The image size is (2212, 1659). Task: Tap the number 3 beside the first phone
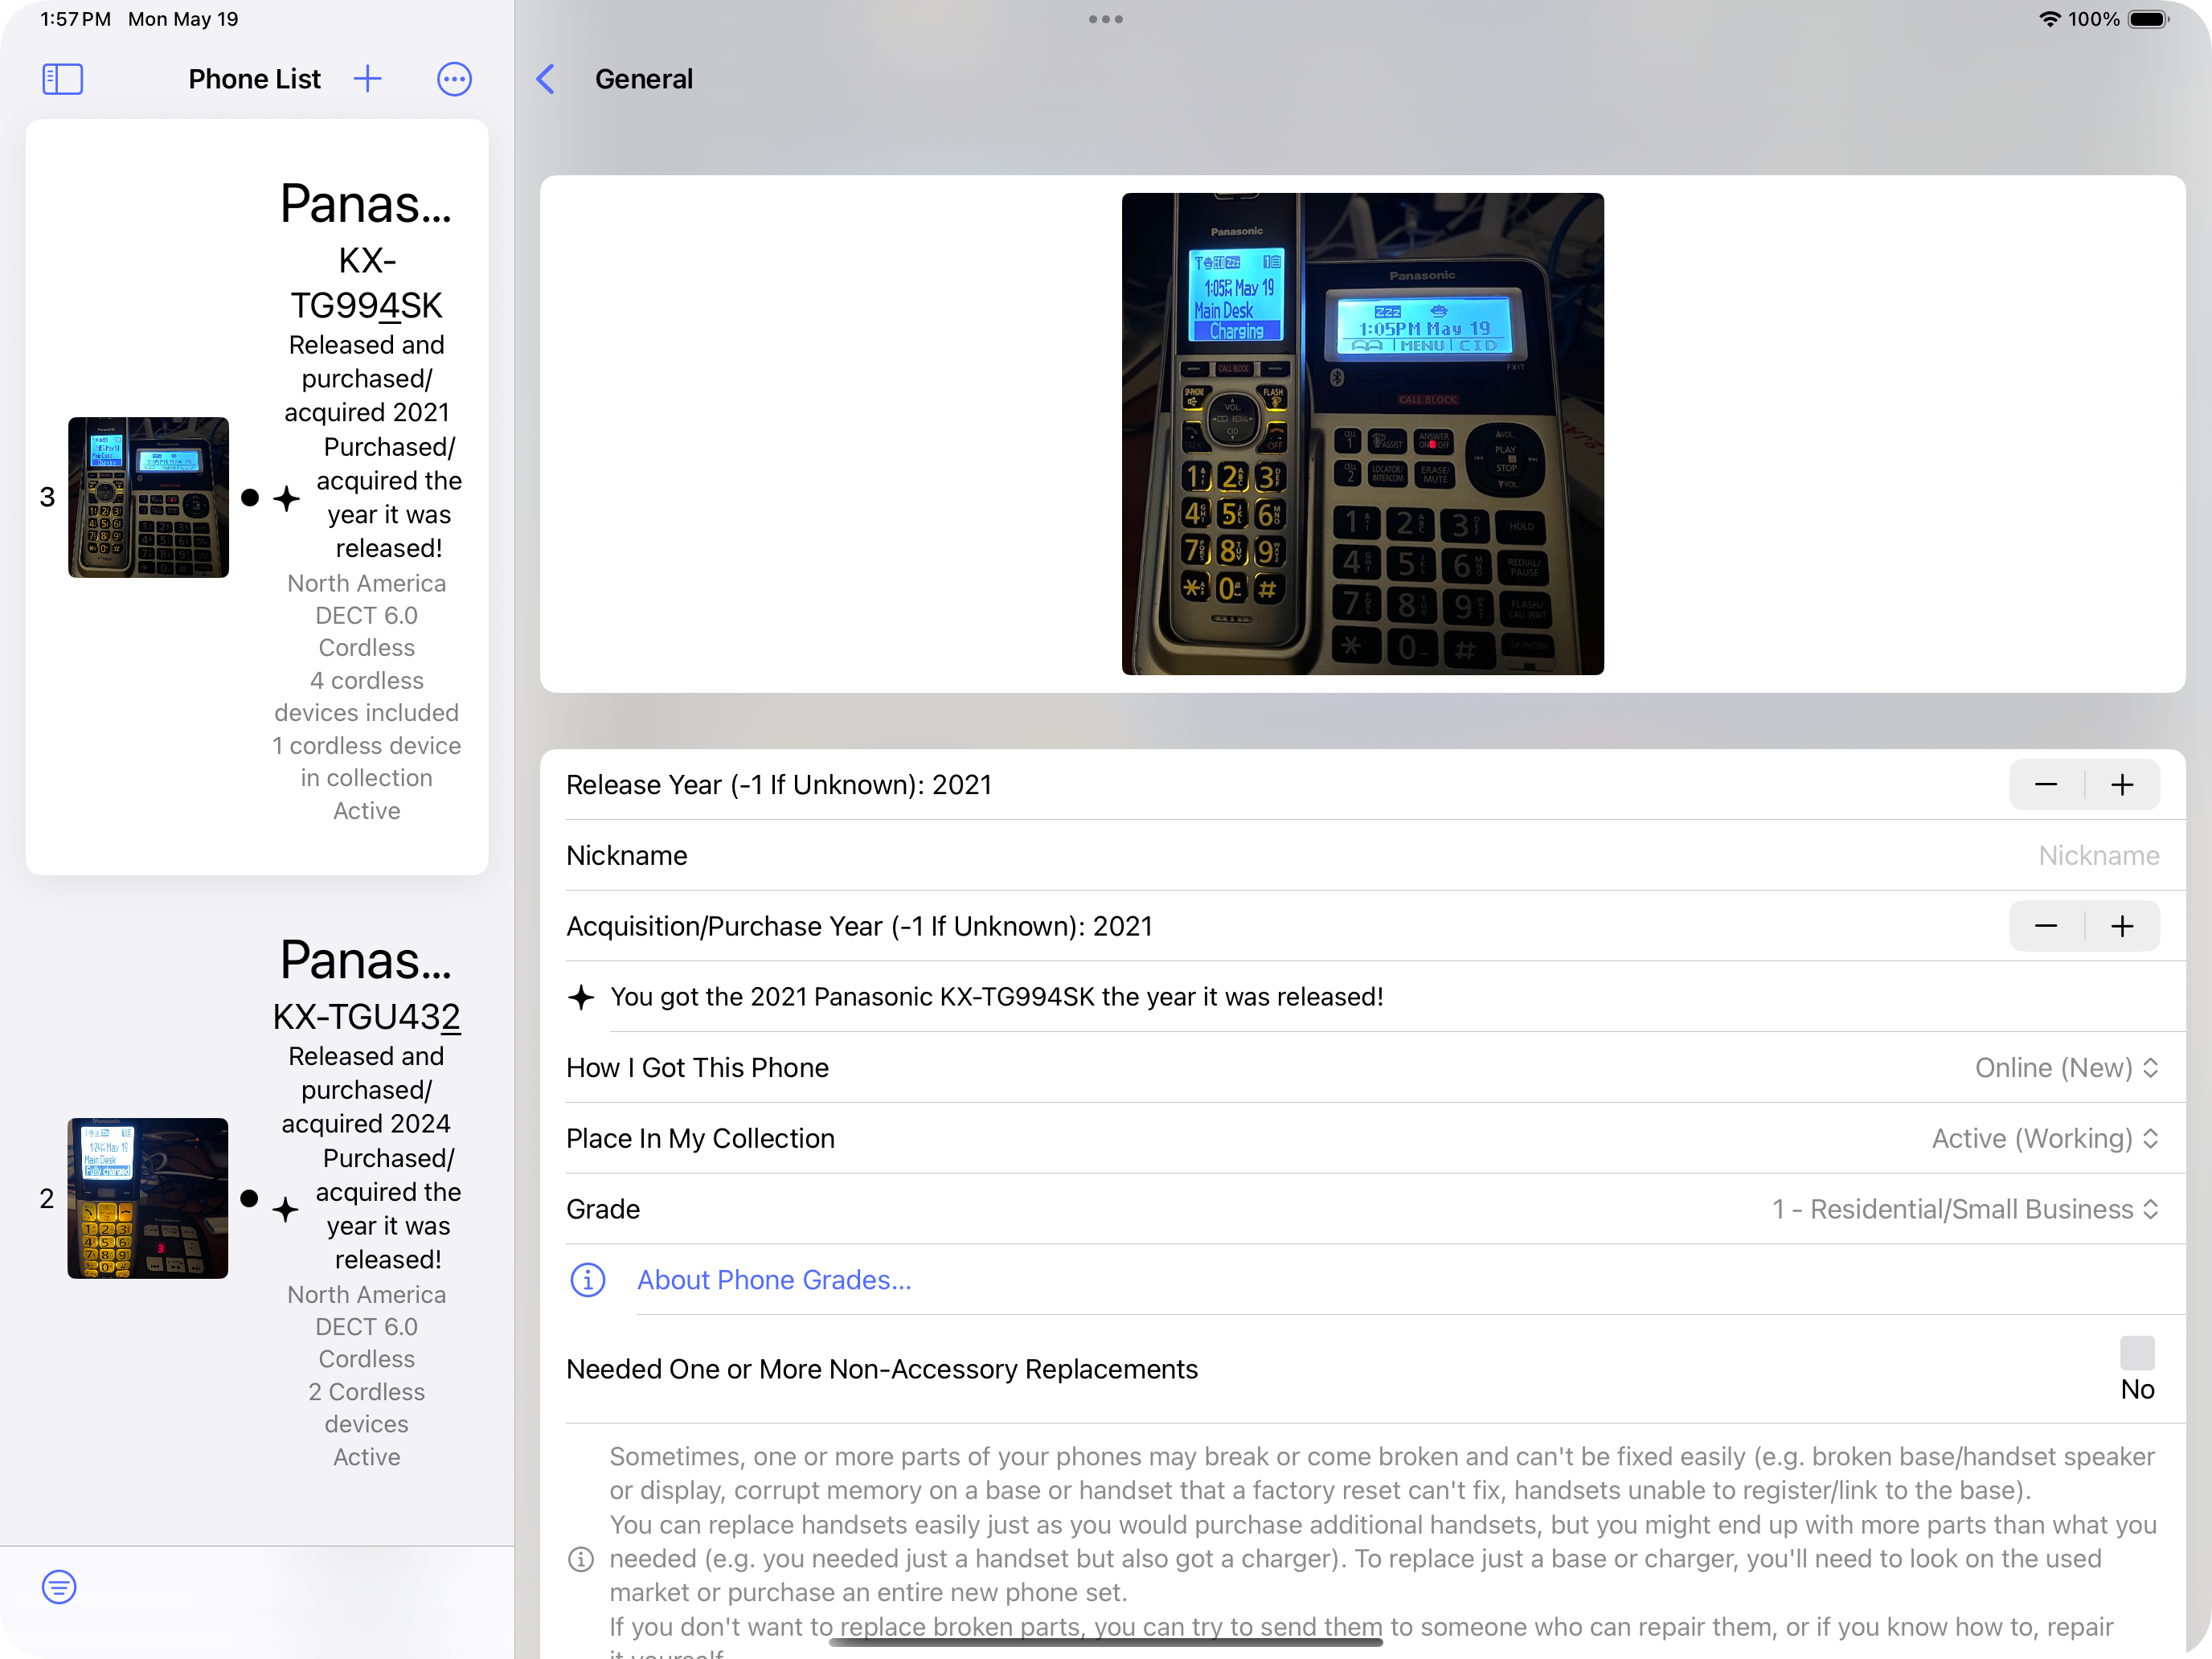[47, 497]
